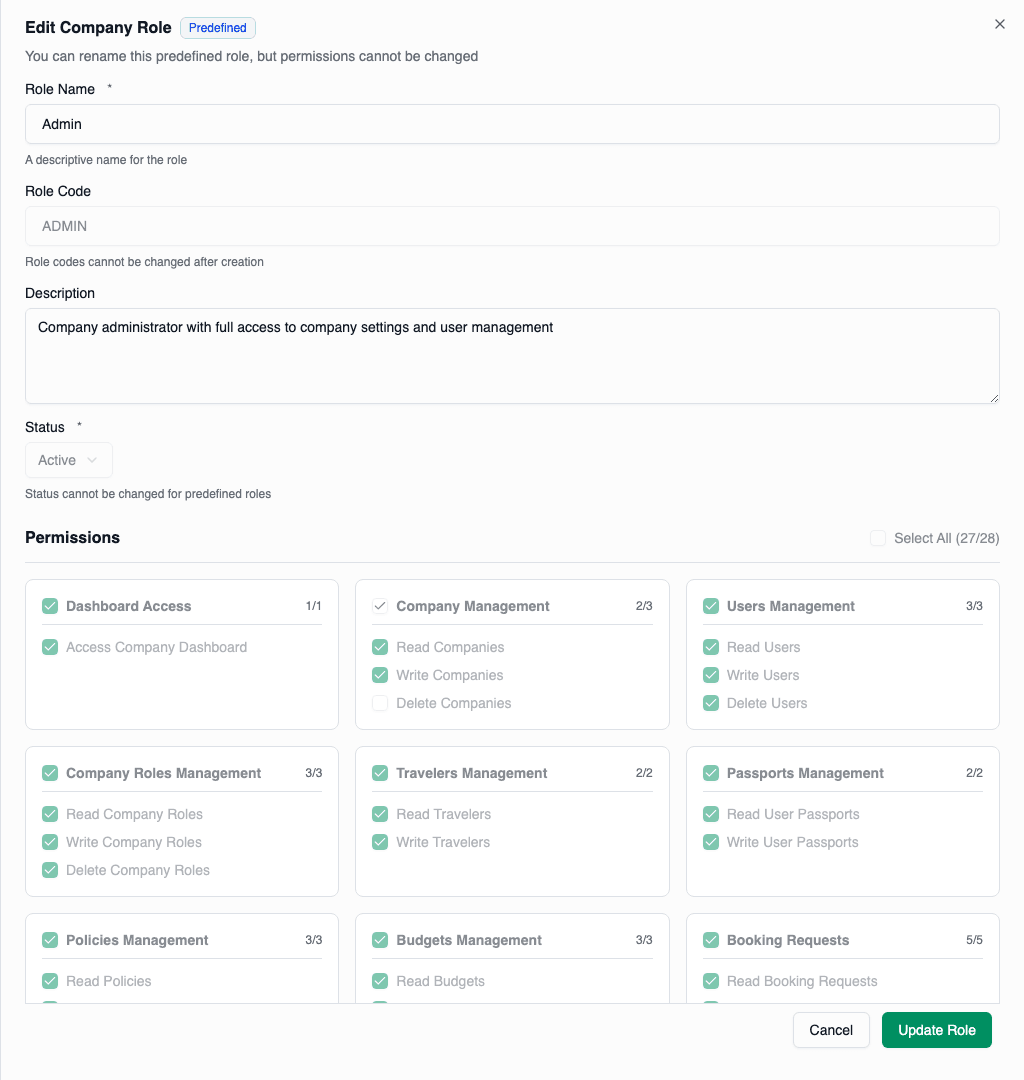Uncheck the Delete Users permission

710,703
